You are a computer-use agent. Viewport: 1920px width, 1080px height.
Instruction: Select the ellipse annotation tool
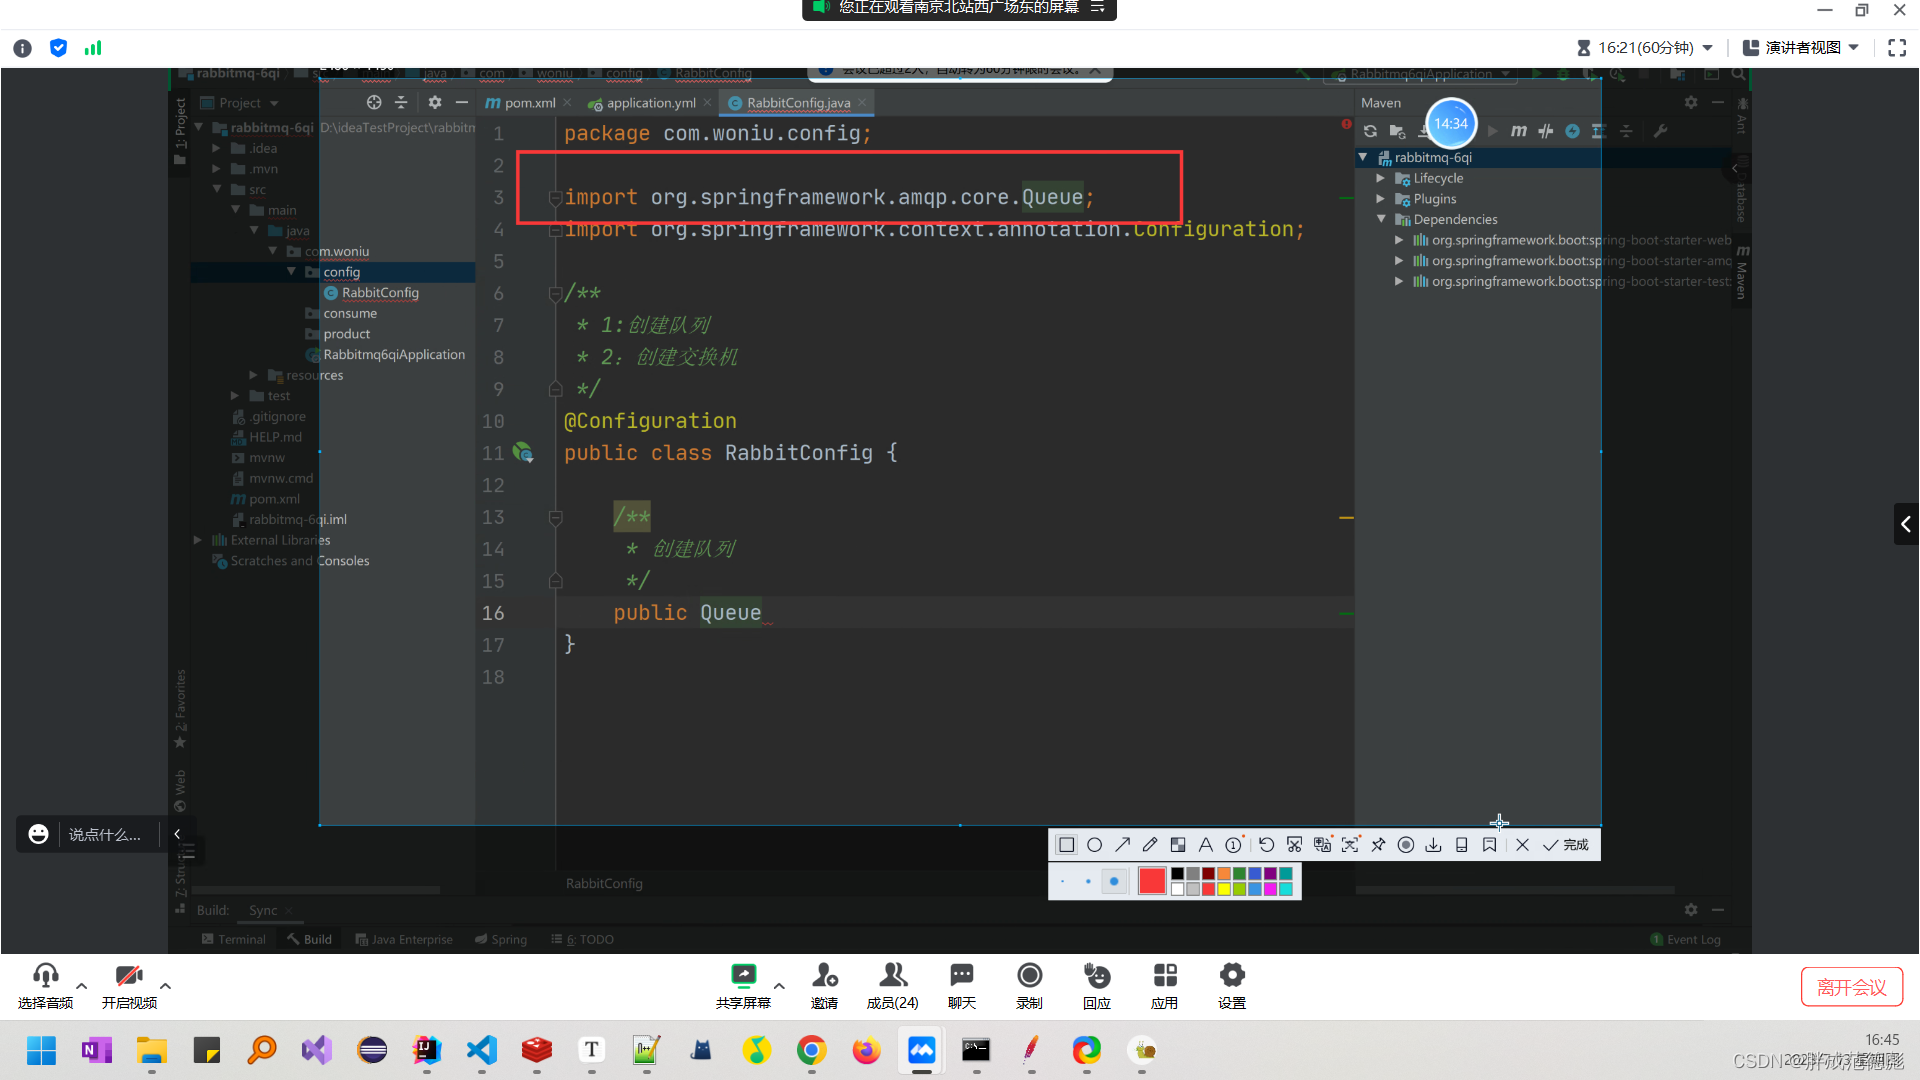1095,845
